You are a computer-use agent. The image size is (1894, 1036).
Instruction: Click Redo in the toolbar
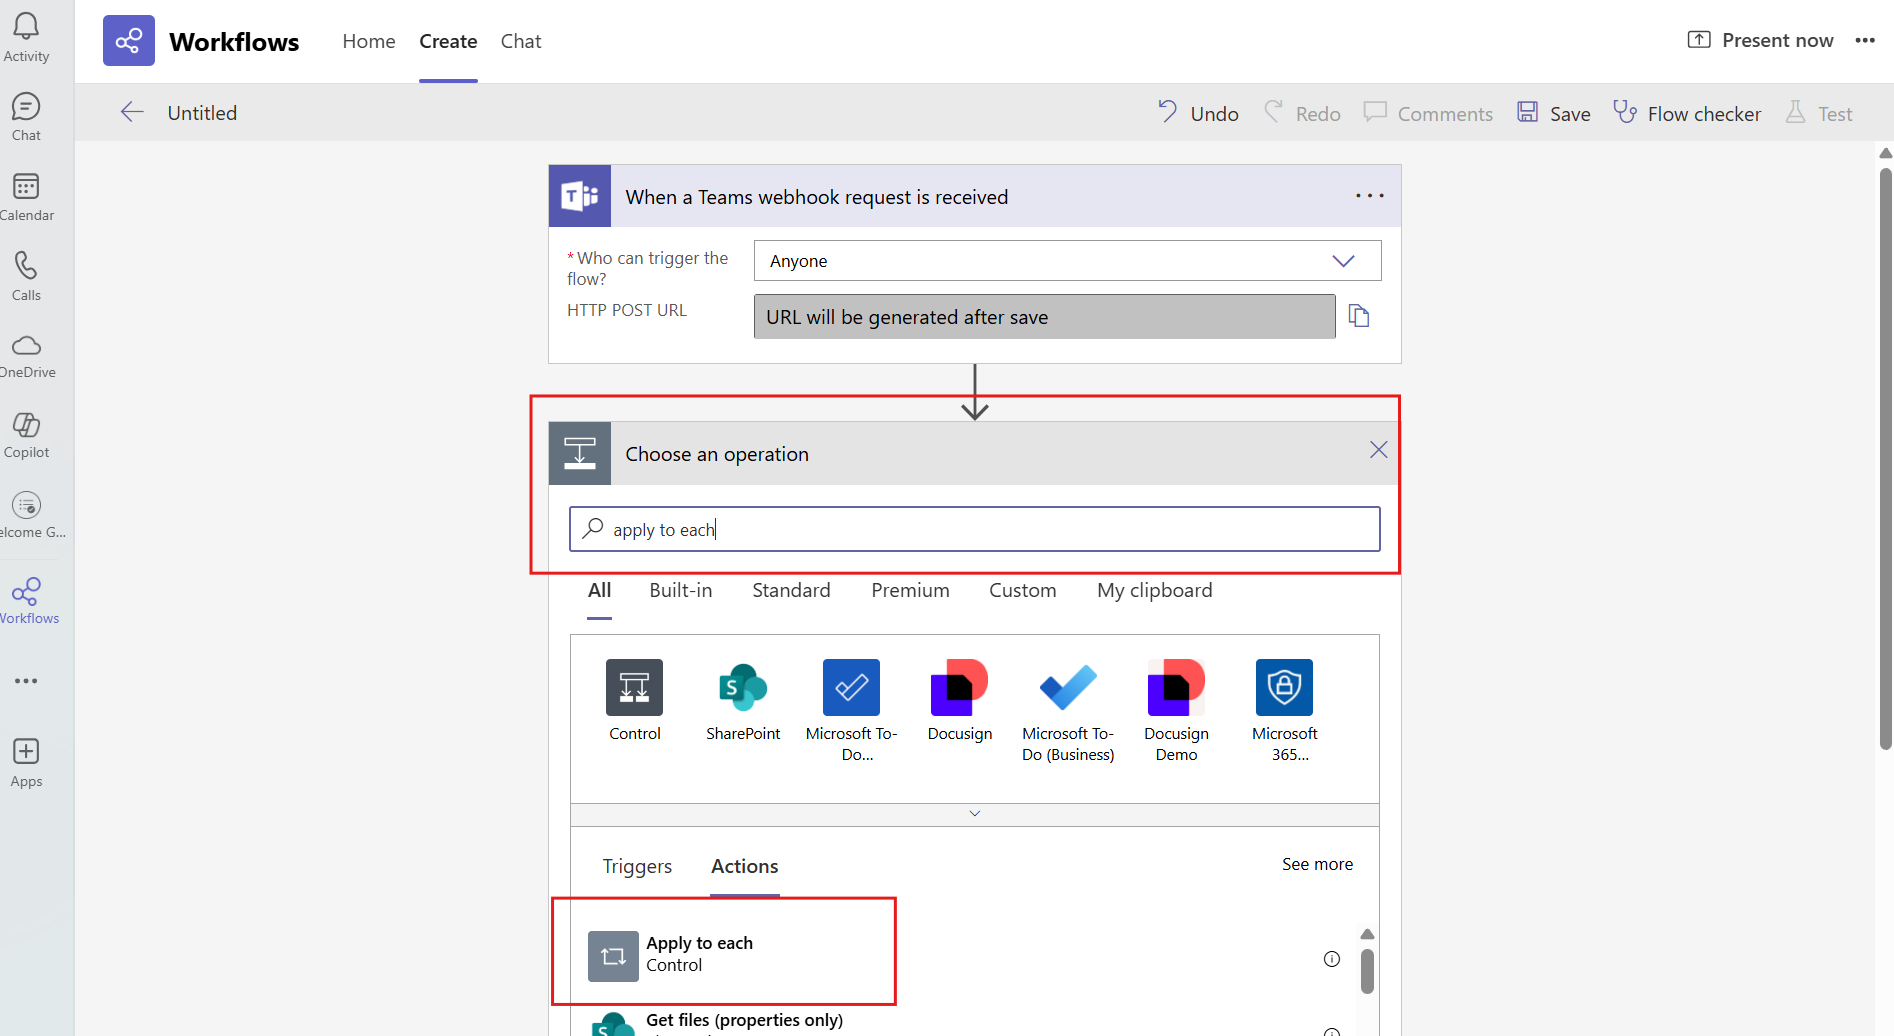(x=1302, y=113)
